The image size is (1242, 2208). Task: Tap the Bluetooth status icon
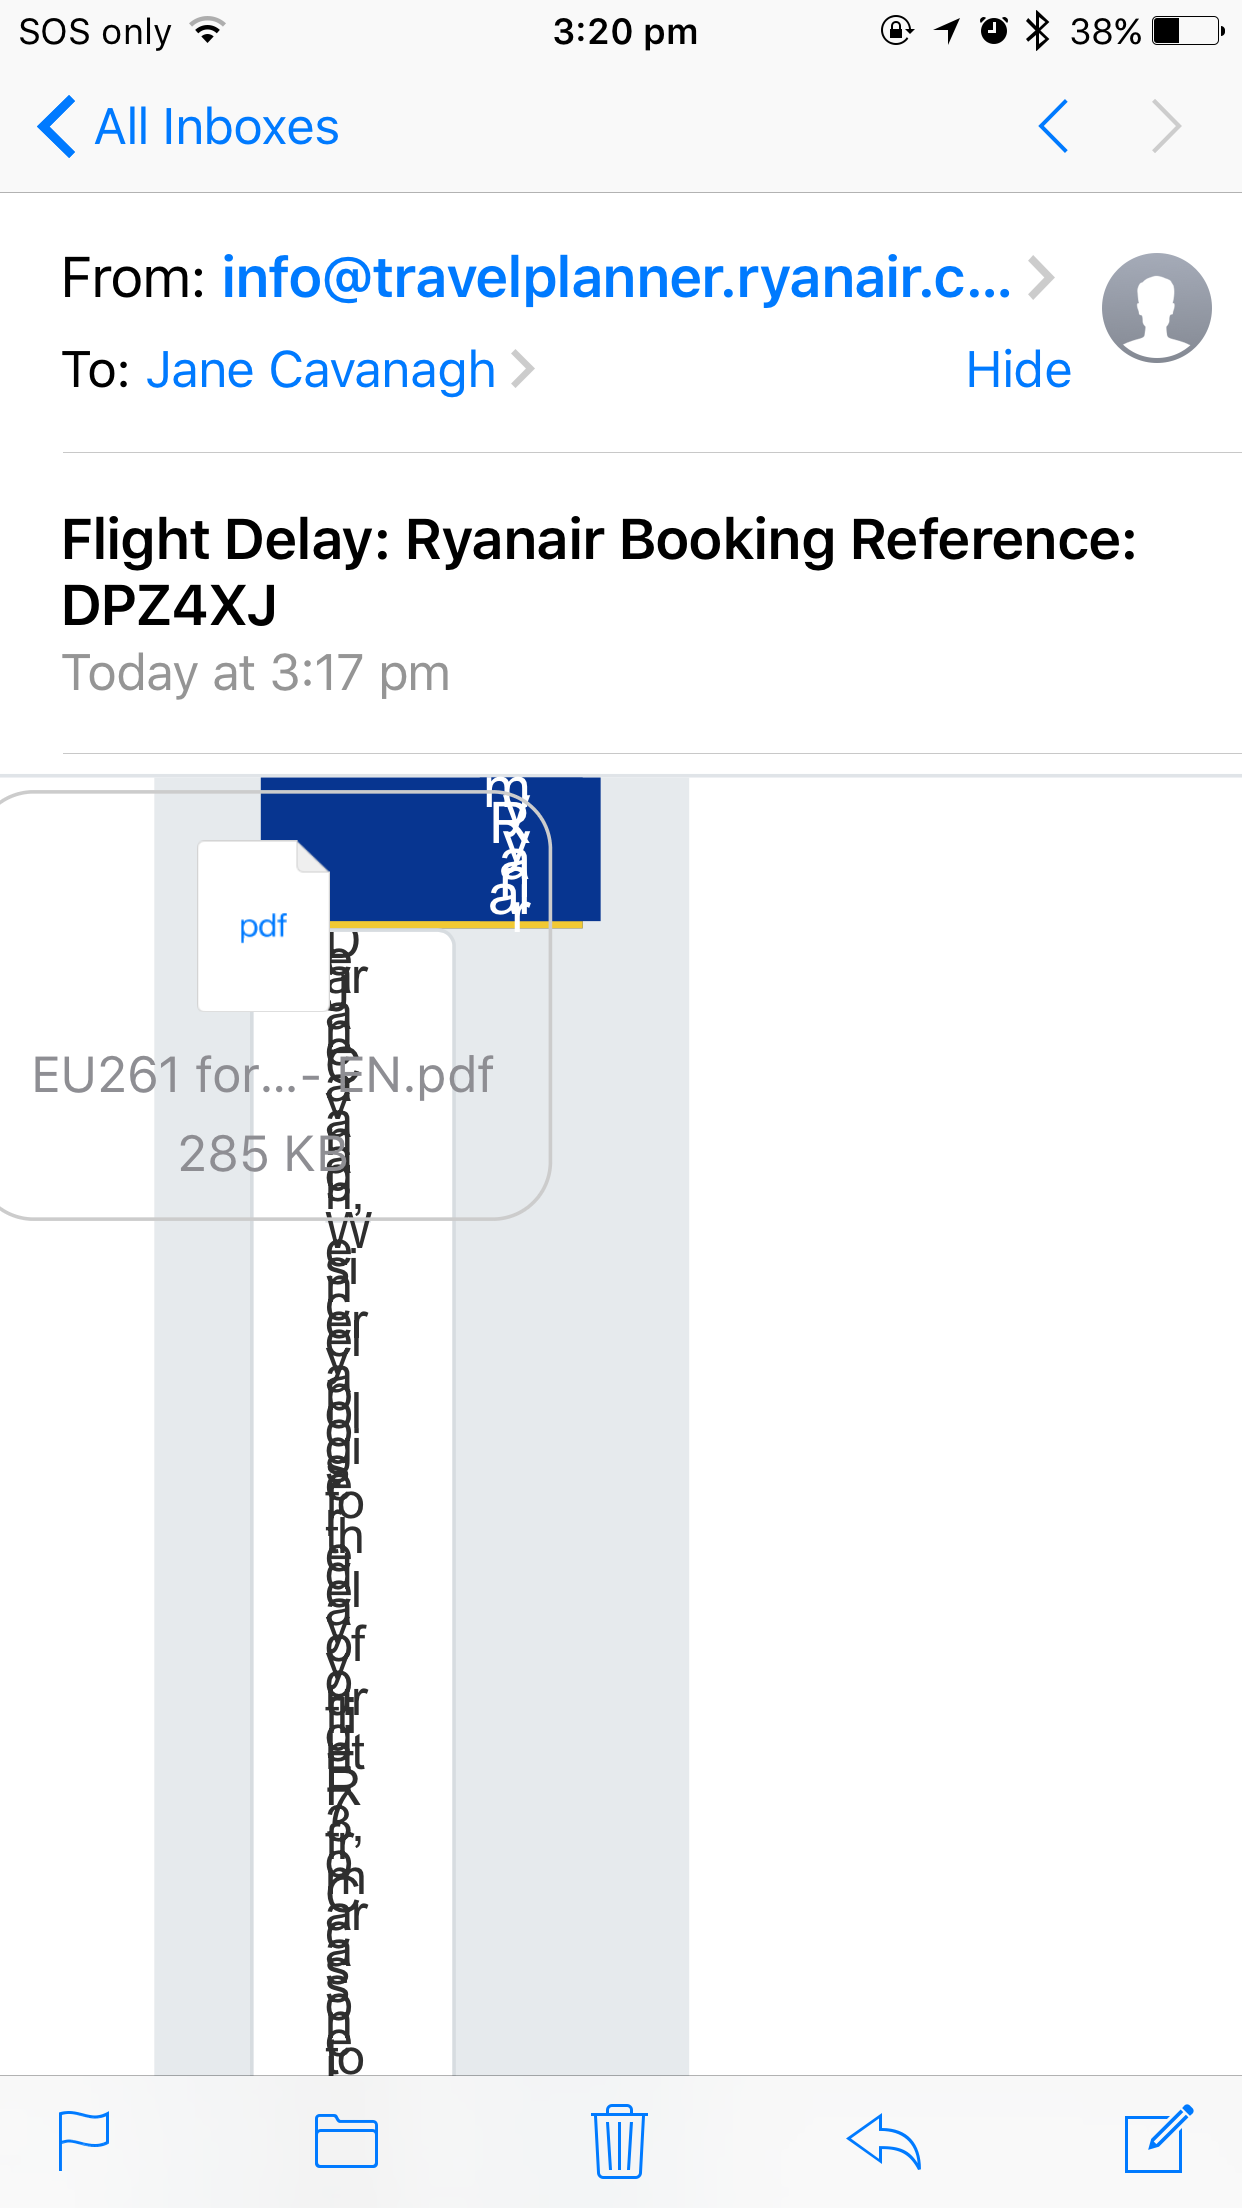[x=1038, y=31]
